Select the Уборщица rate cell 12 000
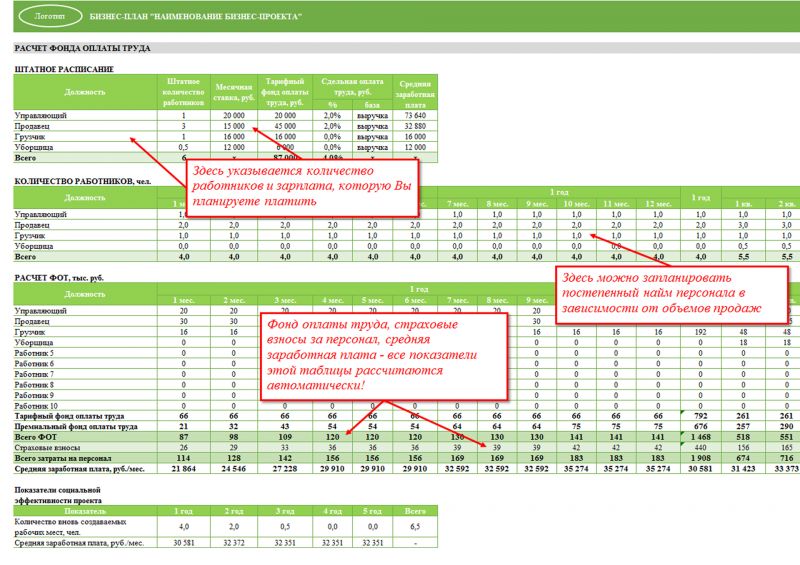800x565 pixels. pyautogui.click(x=234, y=147)
